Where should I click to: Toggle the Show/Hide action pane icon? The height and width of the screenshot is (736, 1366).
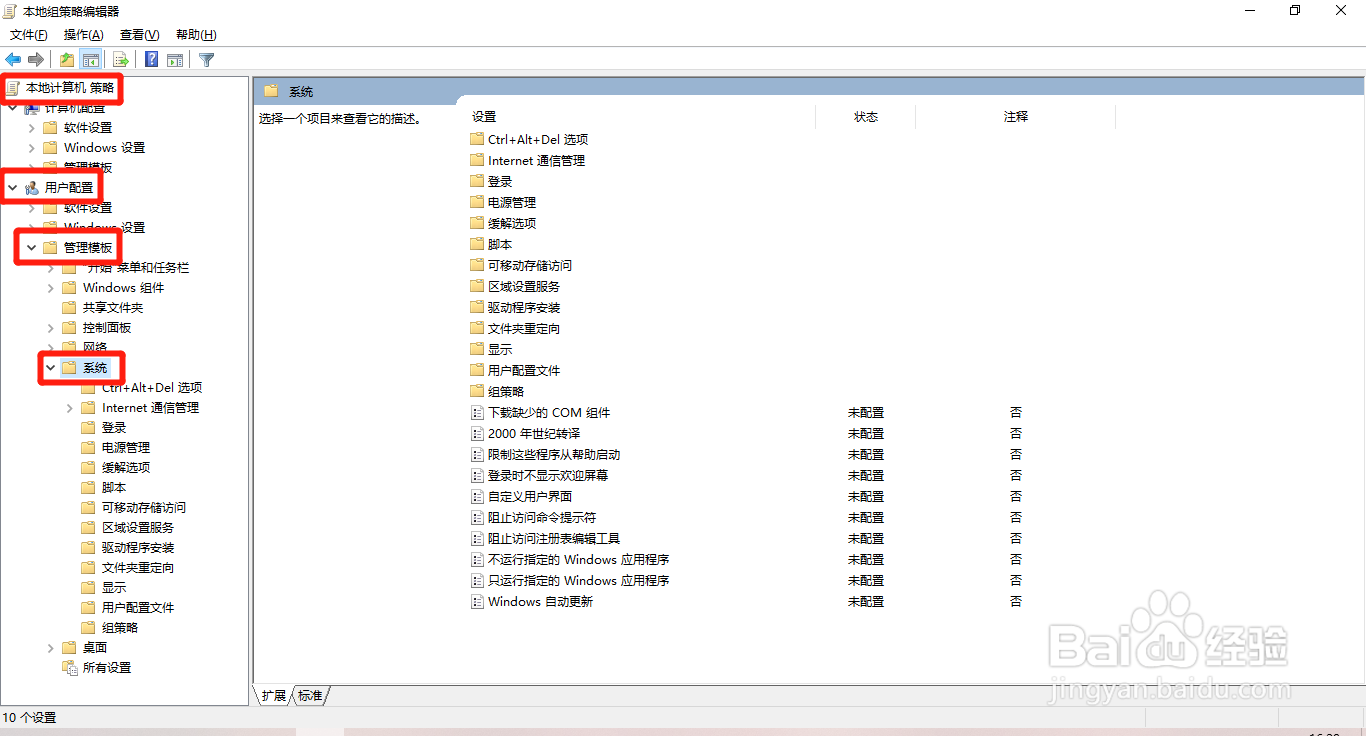175,59
